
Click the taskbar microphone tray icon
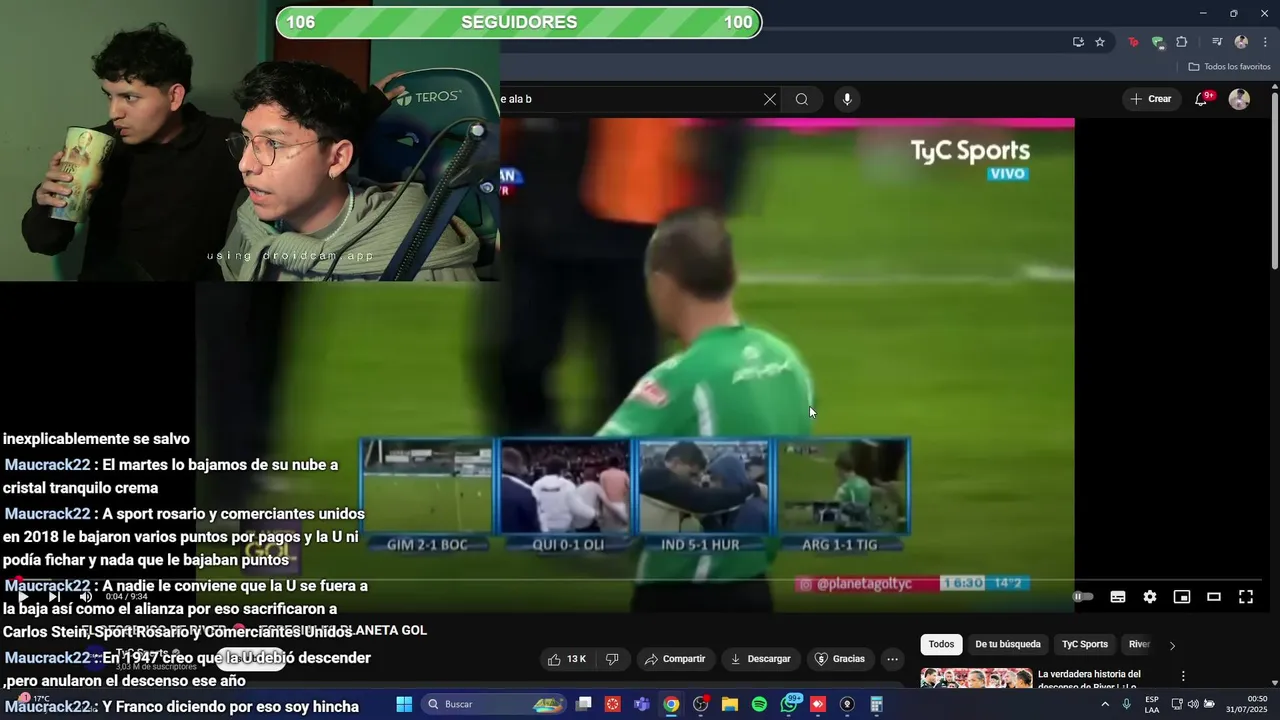[x=1127, y=704]
